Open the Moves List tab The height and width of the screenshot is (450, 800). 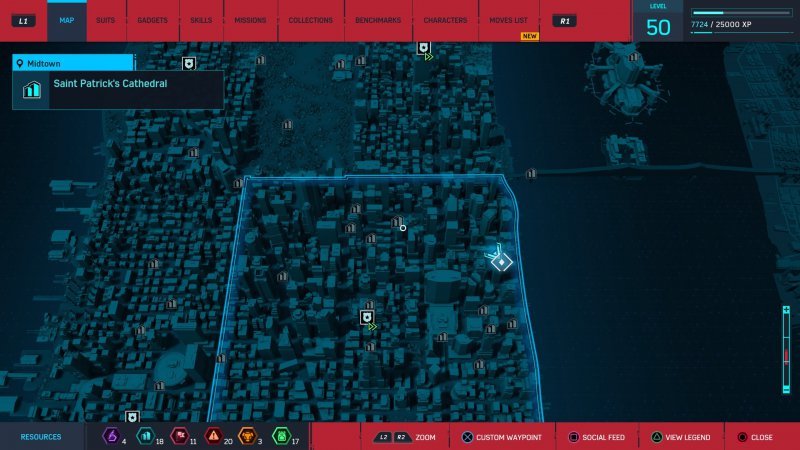pos(509,20)
